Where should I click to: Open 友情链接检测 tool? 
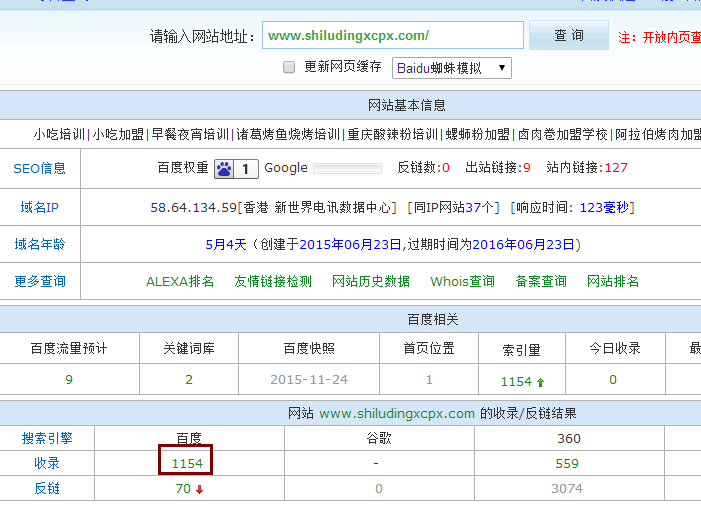pos(273,281)
